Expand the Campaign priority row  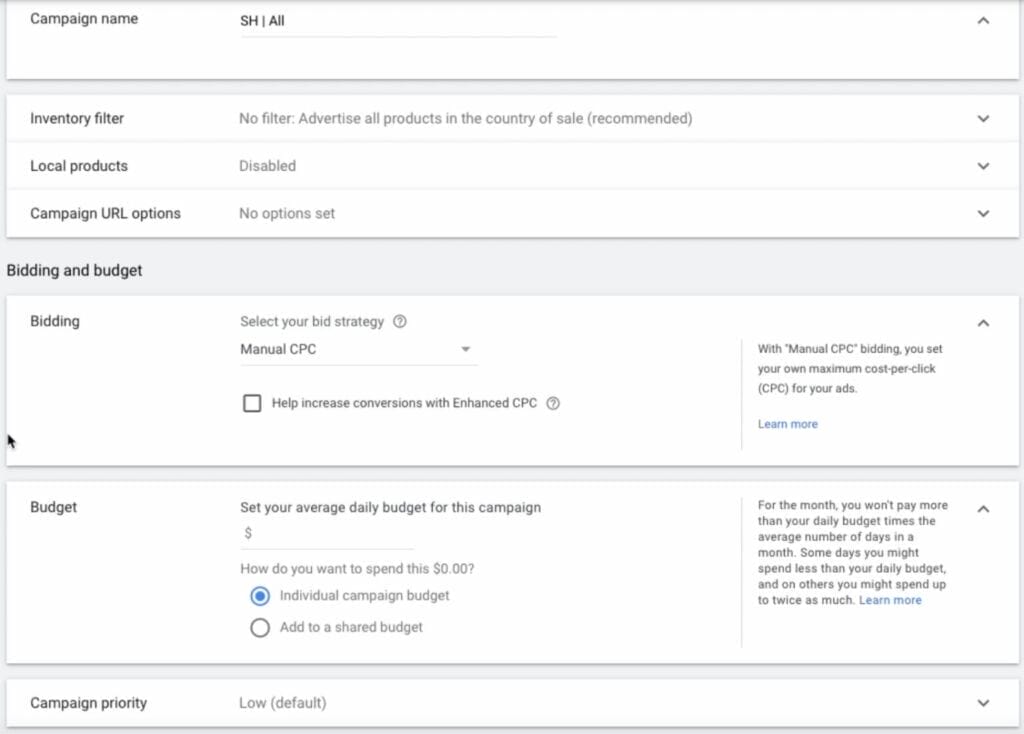click(983, 703)
